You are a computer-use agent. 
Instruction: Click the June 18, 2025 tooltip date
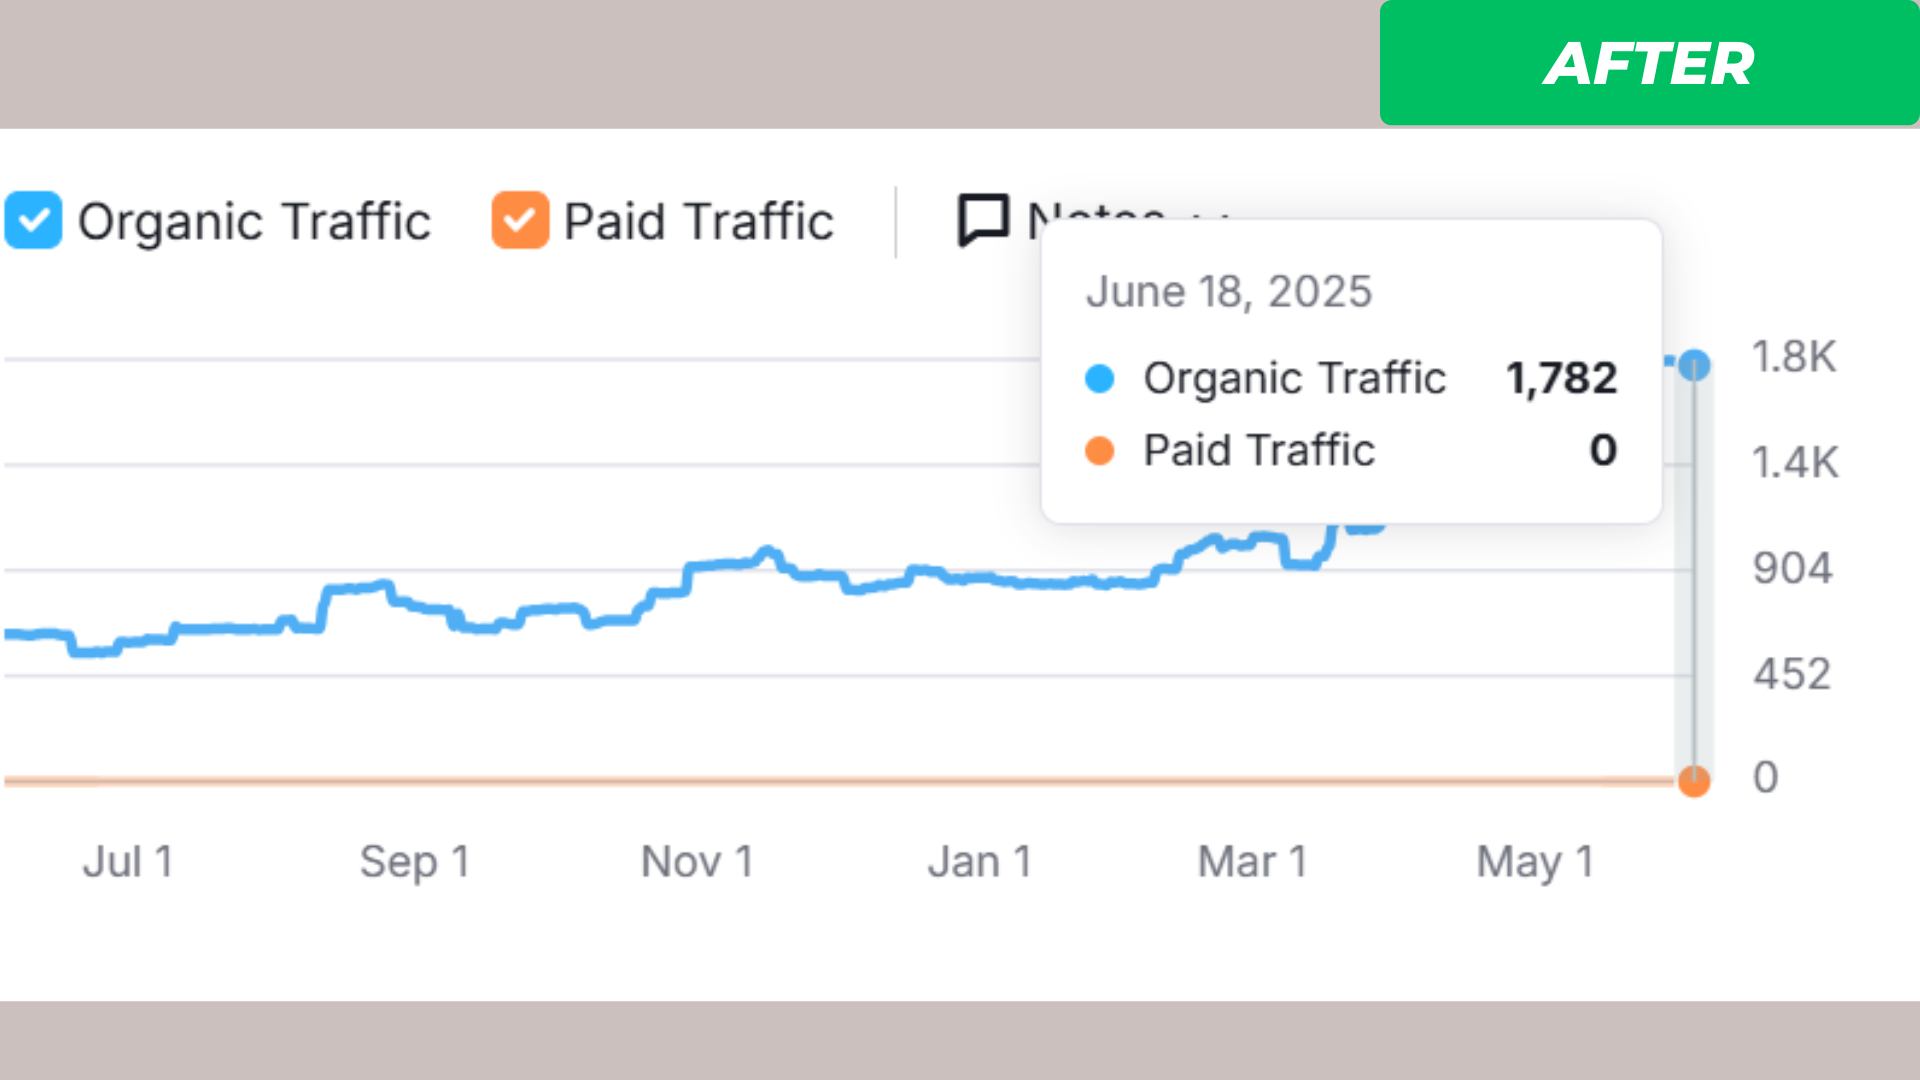coord(1228,292)
